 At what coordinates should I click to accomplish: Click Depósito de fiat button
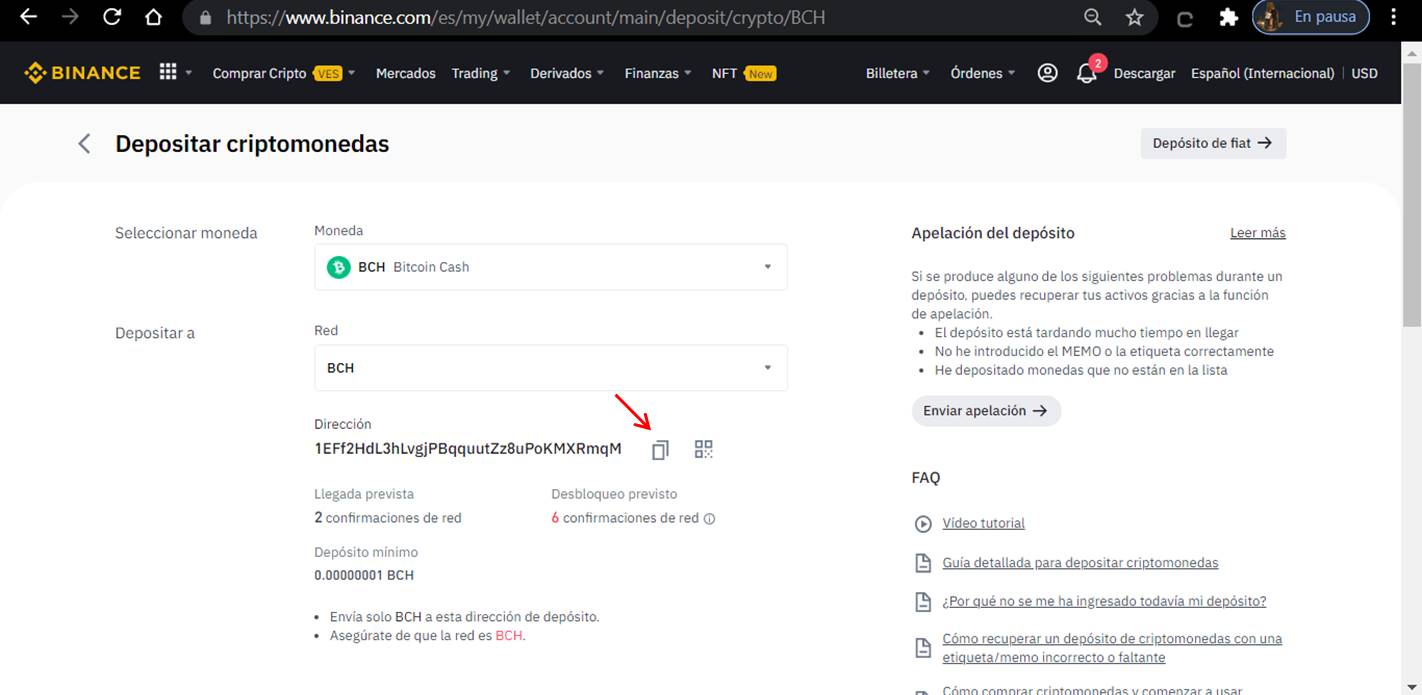pyautogui.click(x=1213, y=143)
